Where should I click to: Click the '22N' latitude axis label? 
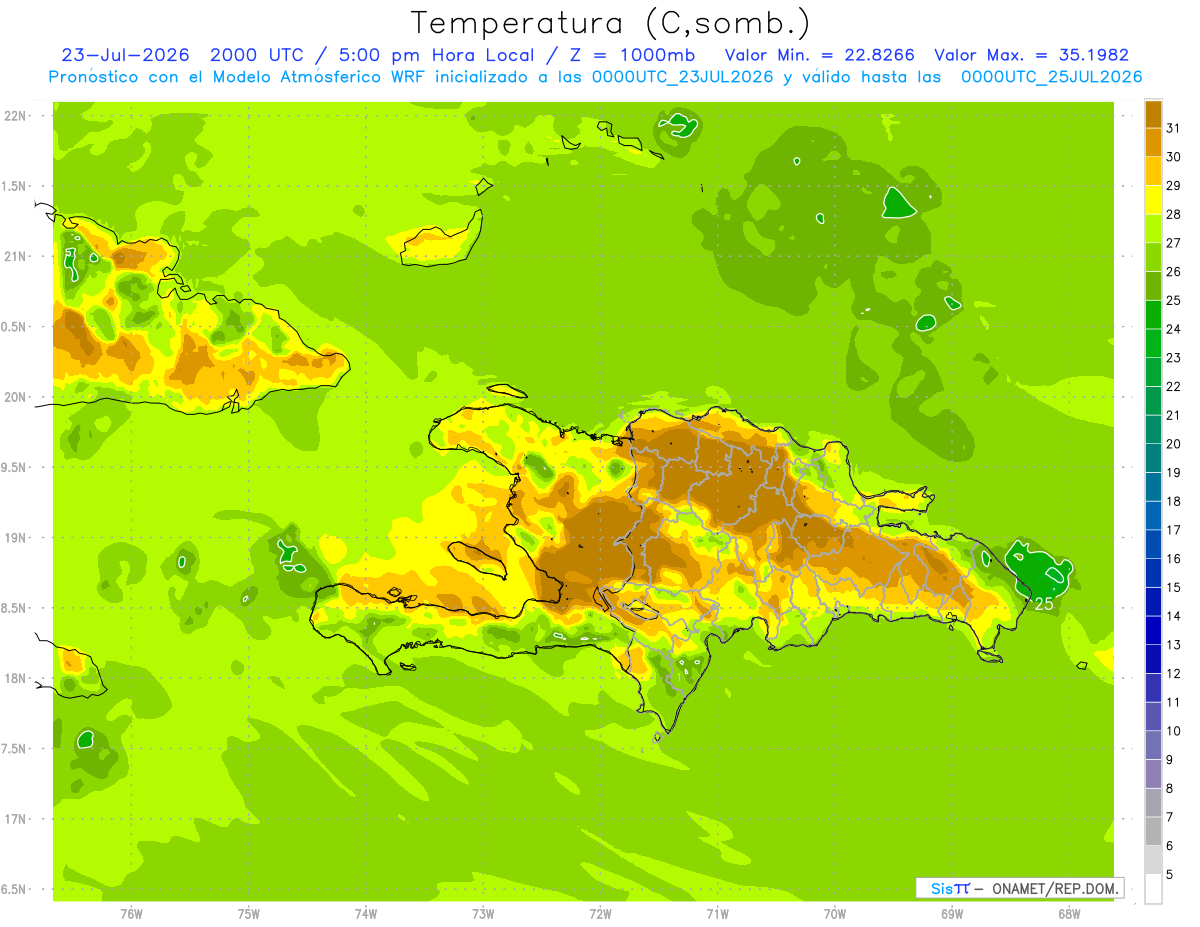click(15, 116)
